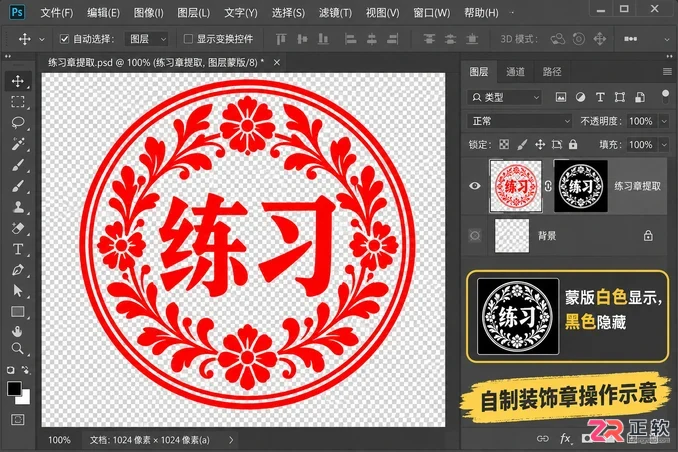This screenshot has width=678, height=452.
Task: Toggle the layer filter on/off switch
Action: point(665,96)
